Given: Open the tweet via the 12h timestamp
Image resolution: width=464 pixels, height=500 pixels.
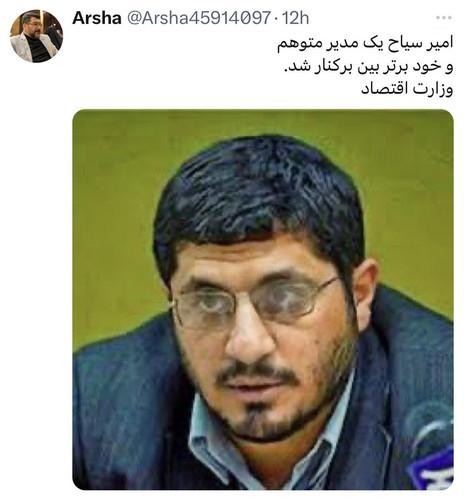Looking at the screenshot, I should [296, 18].
